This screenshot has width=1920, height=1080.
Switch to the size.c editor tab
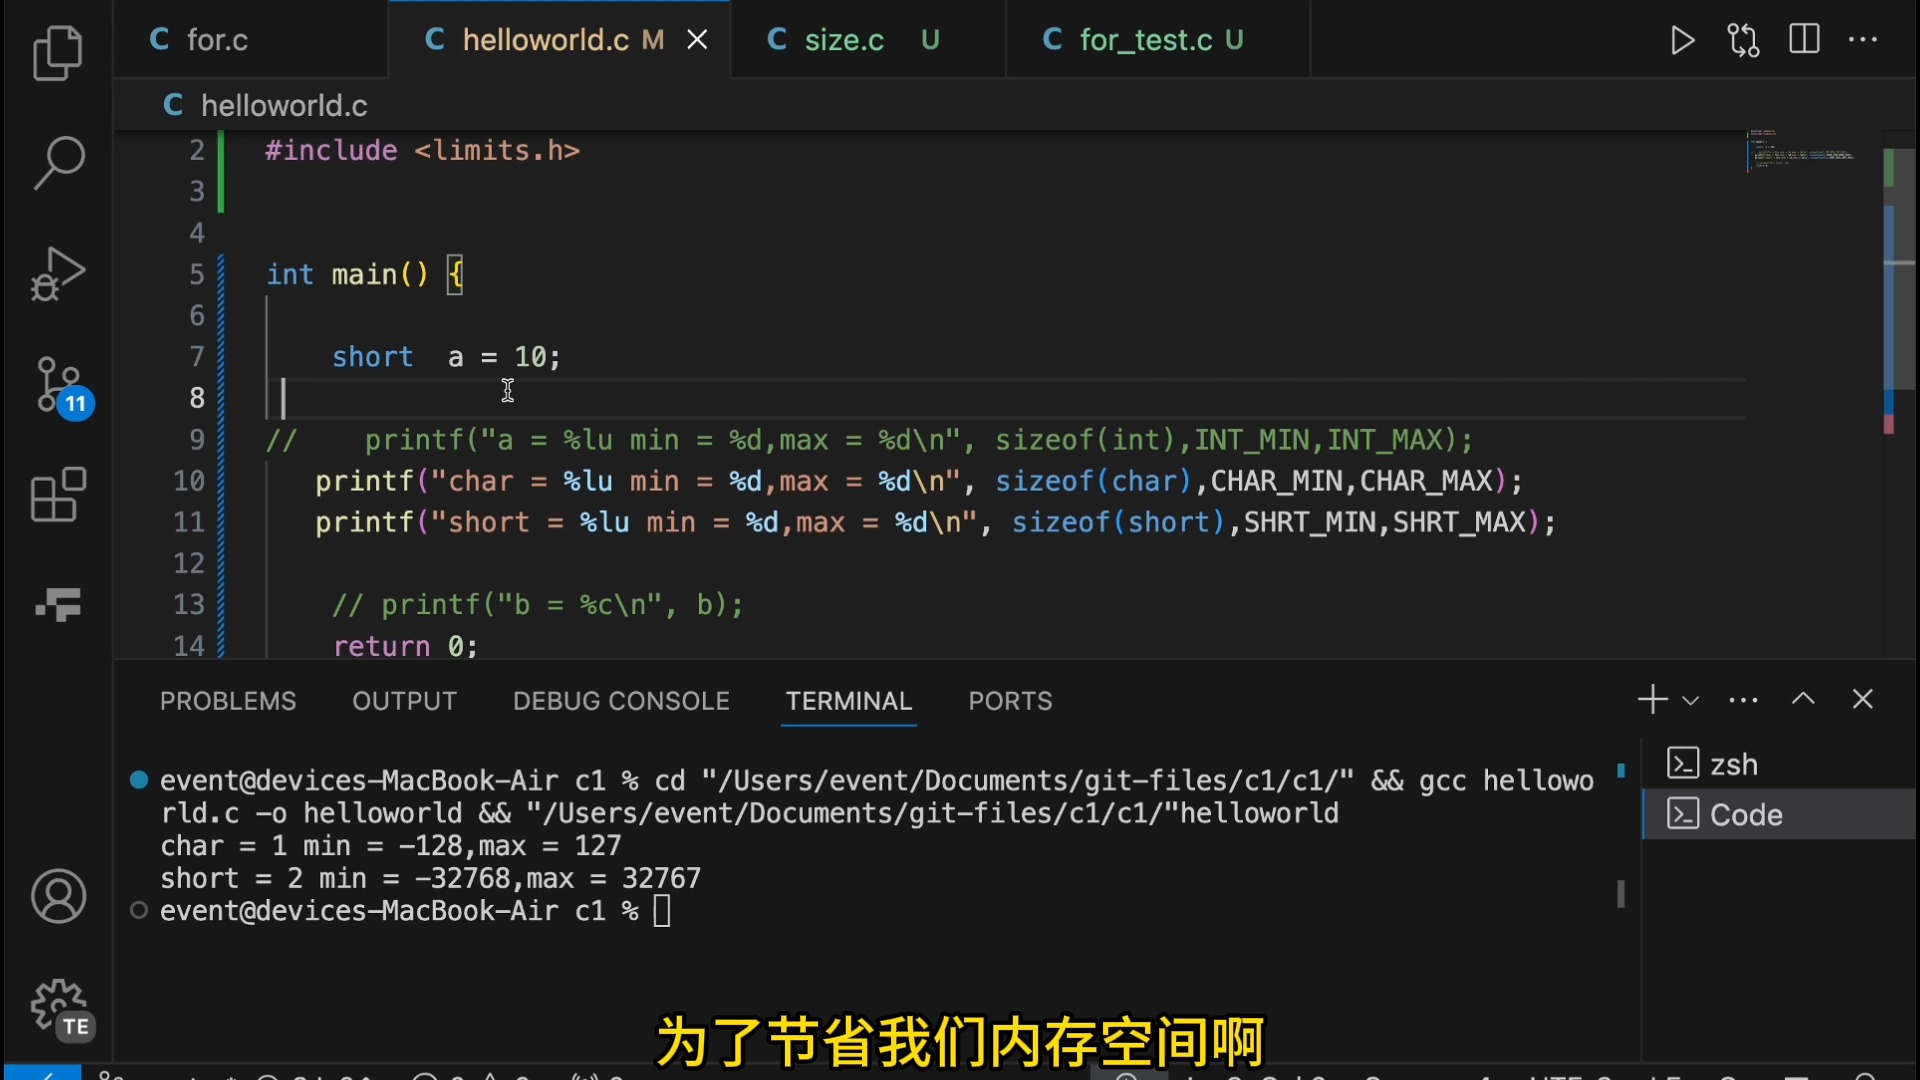click(843, 40)
